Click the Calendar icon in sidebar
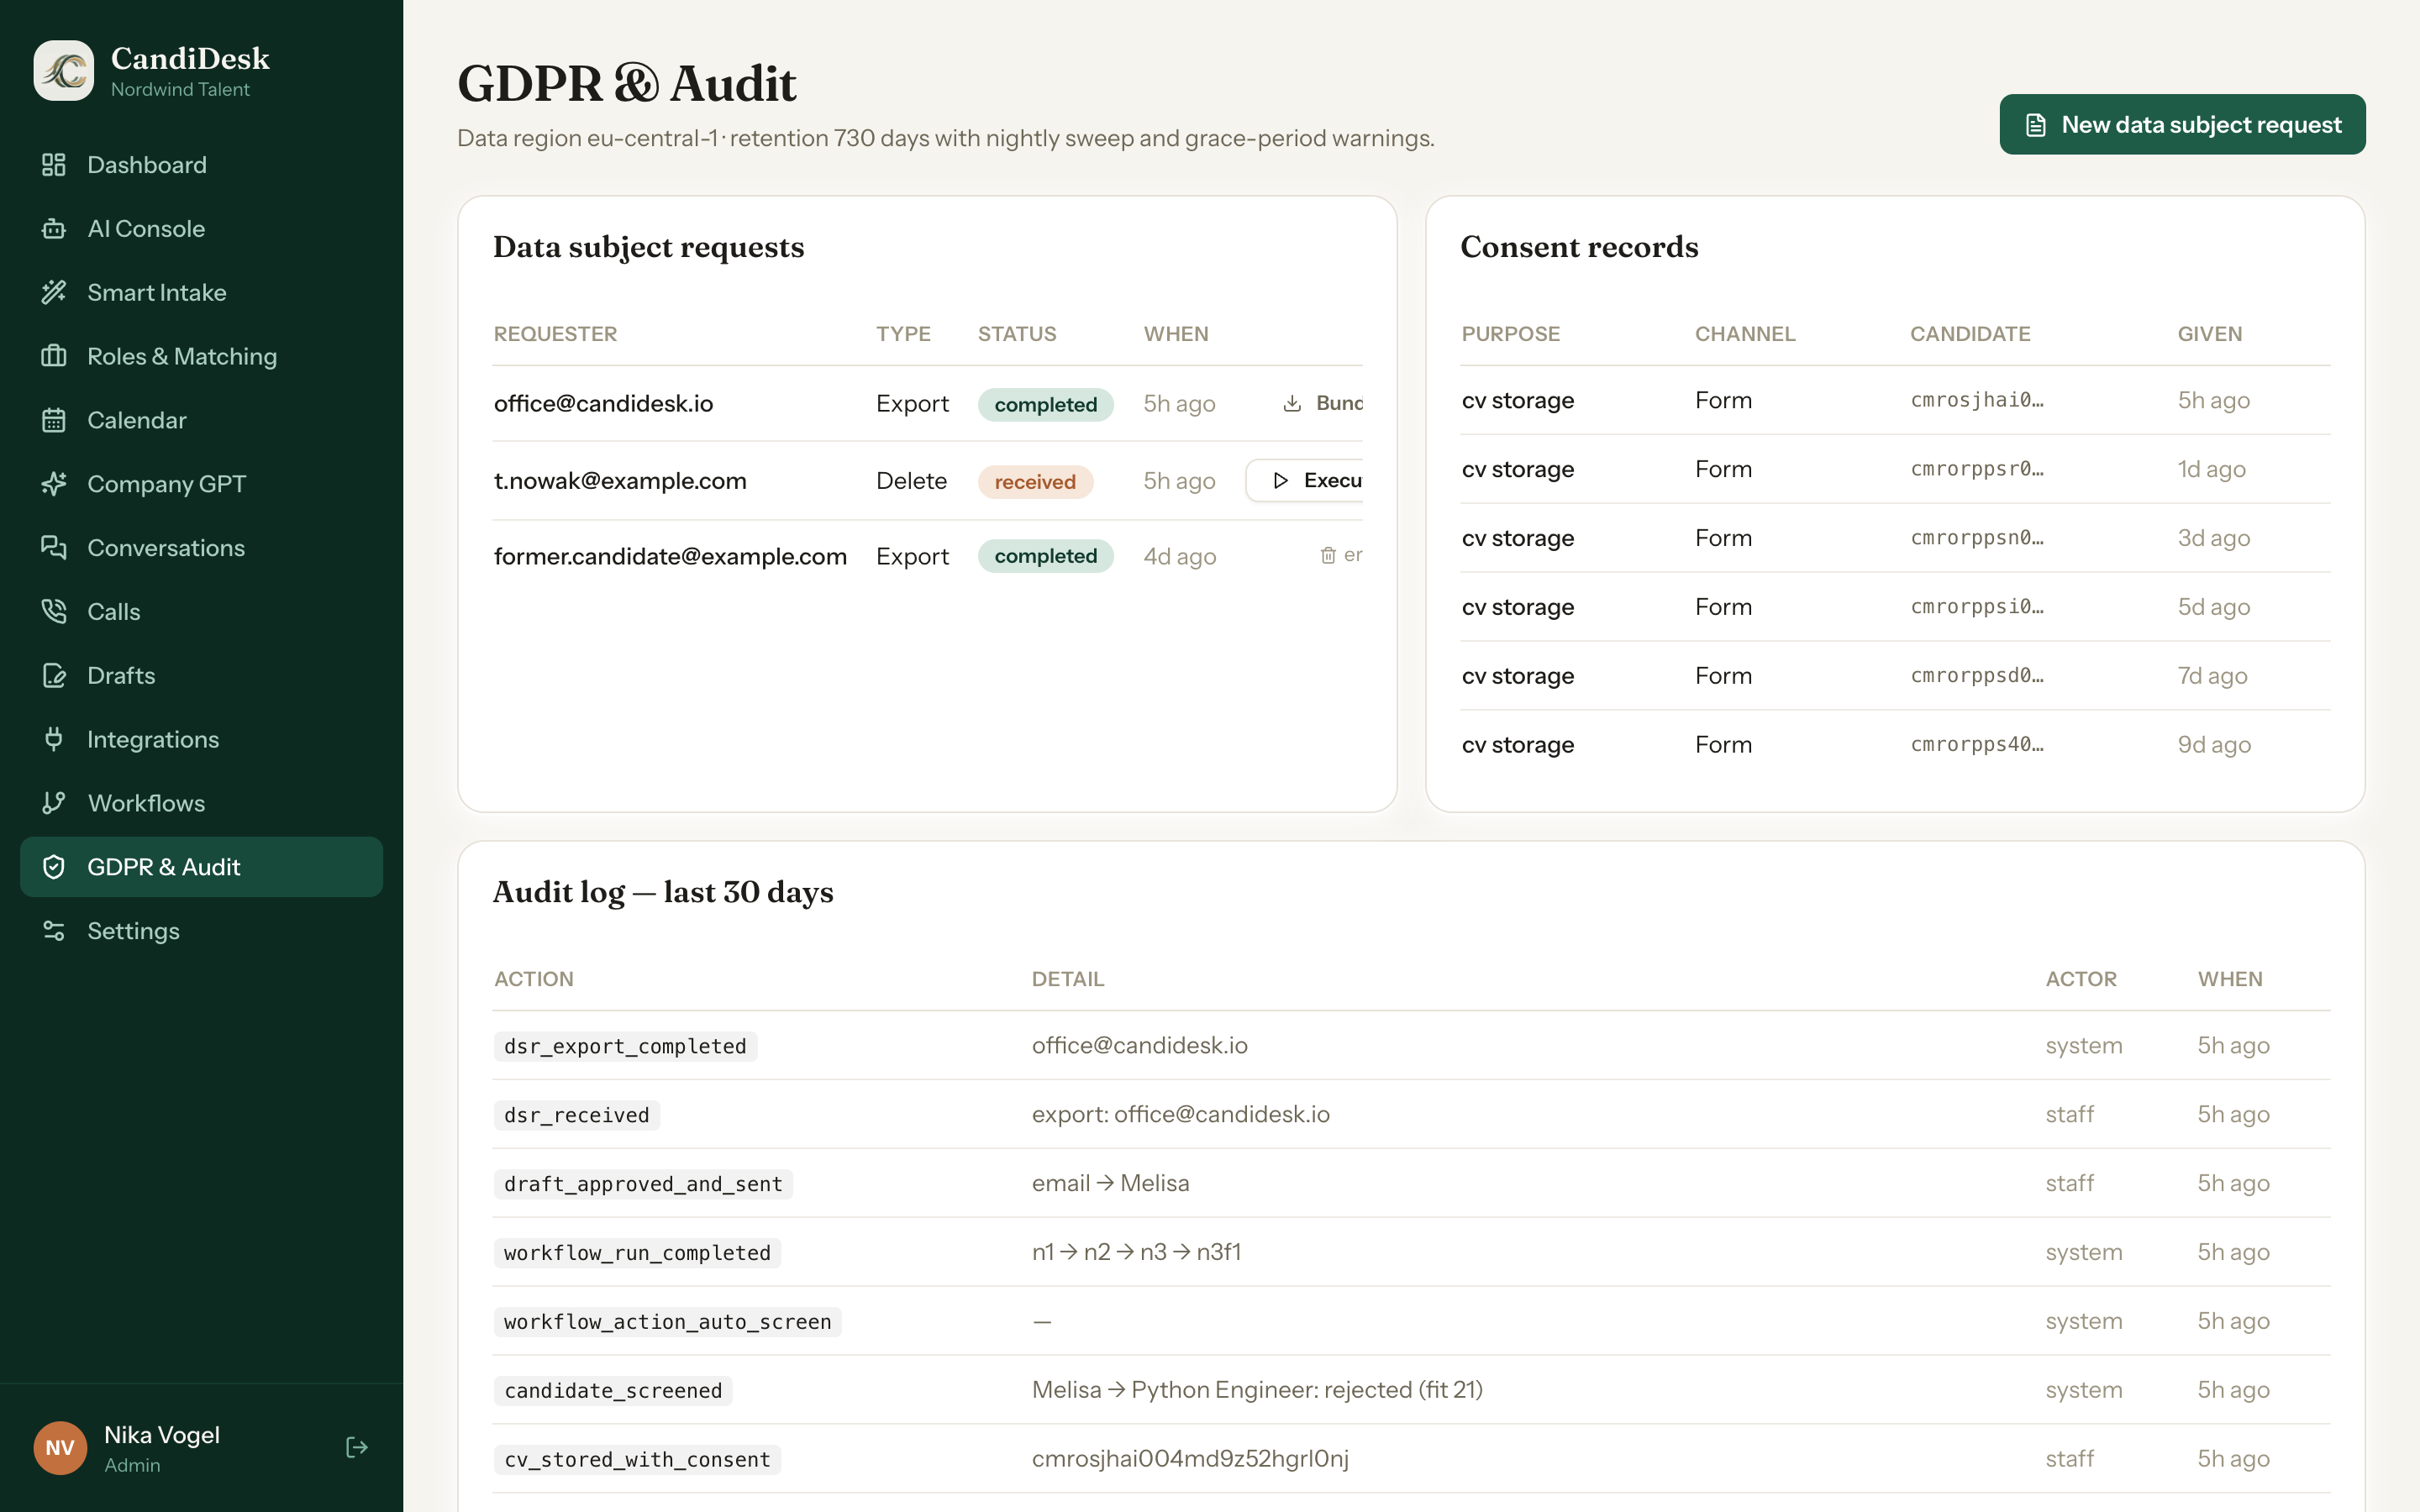The image size is (2420, 1512). click(54, 420)
